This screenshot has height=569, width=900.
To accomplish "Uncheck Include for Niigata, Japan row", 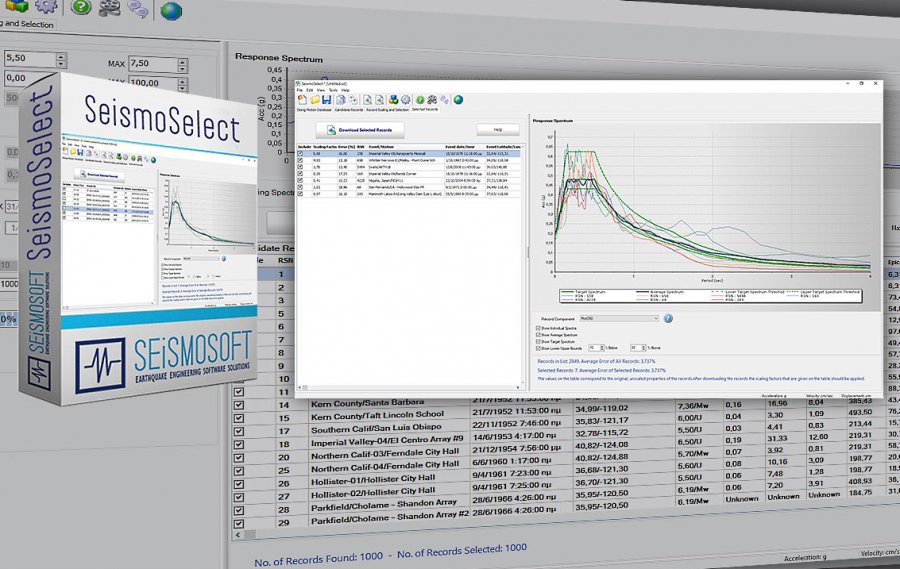I will coord(300,180).
